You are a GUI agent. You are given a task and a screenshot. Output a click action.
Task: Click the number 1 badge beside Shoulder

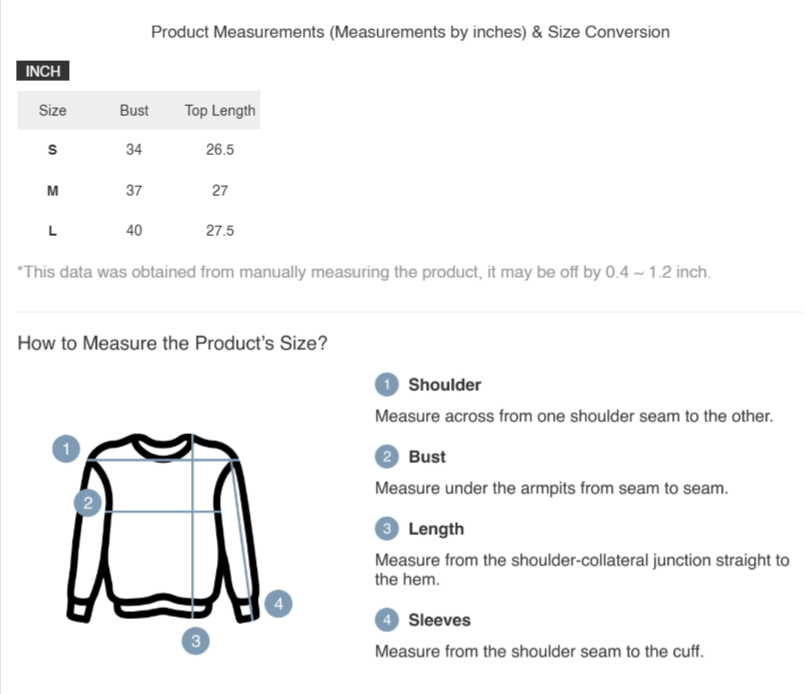[387, 385]
